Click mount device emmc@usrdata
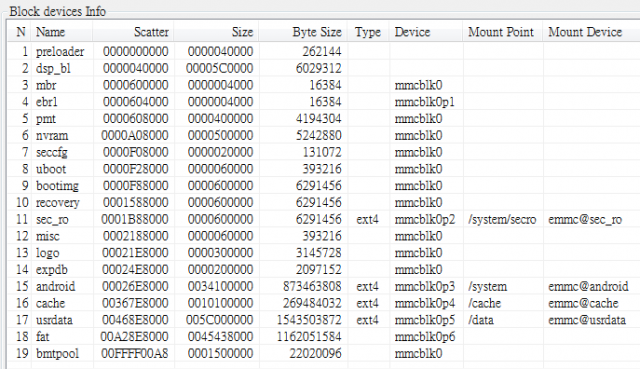Image resolution: width=640 pixels, height=369 pixels. click(x=587, y=320)
